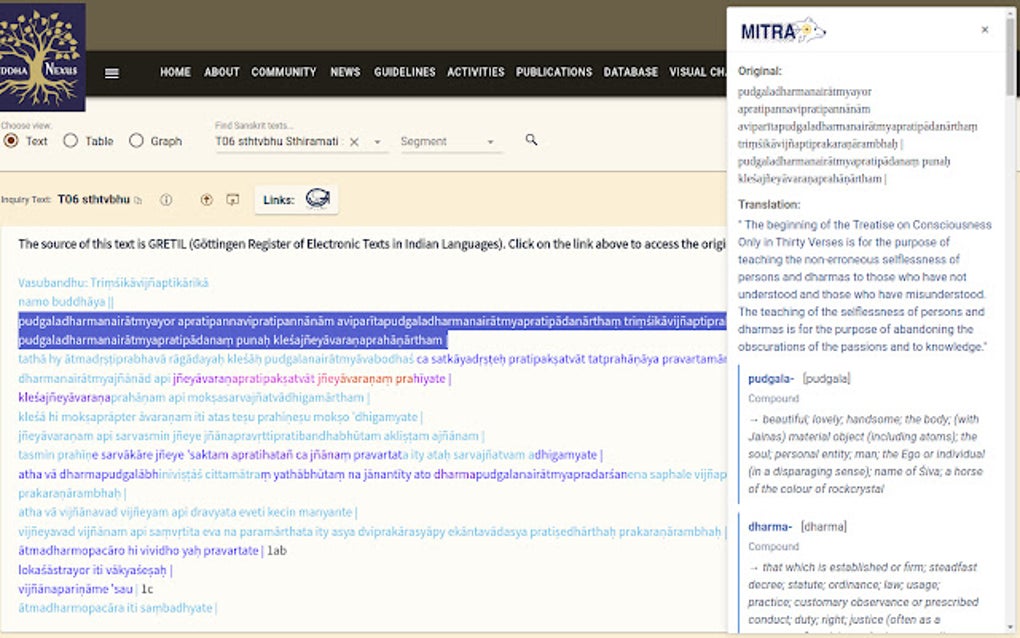
Task: Clear the T06 sthtvbhu Sthiramati filter
Action: (x=356, y=141)
